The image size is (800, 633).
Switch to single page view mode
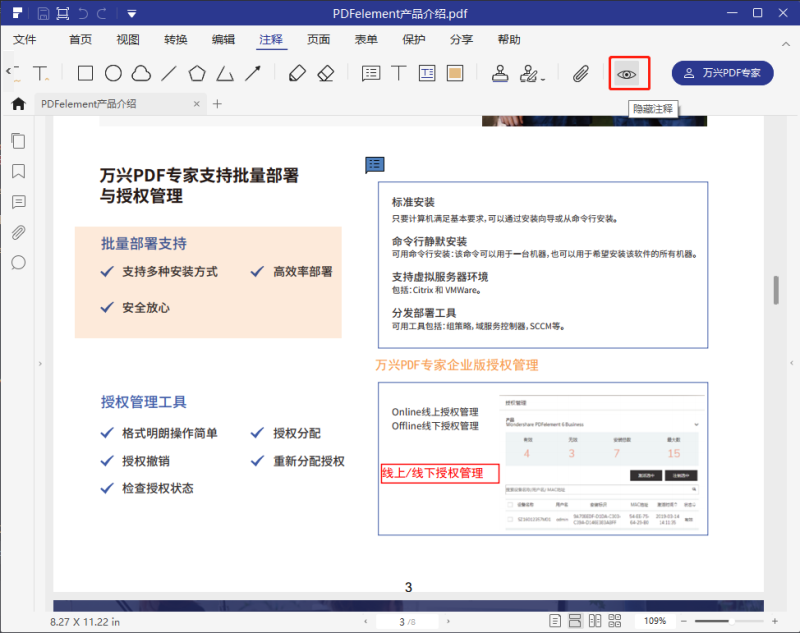click(555, 620)
